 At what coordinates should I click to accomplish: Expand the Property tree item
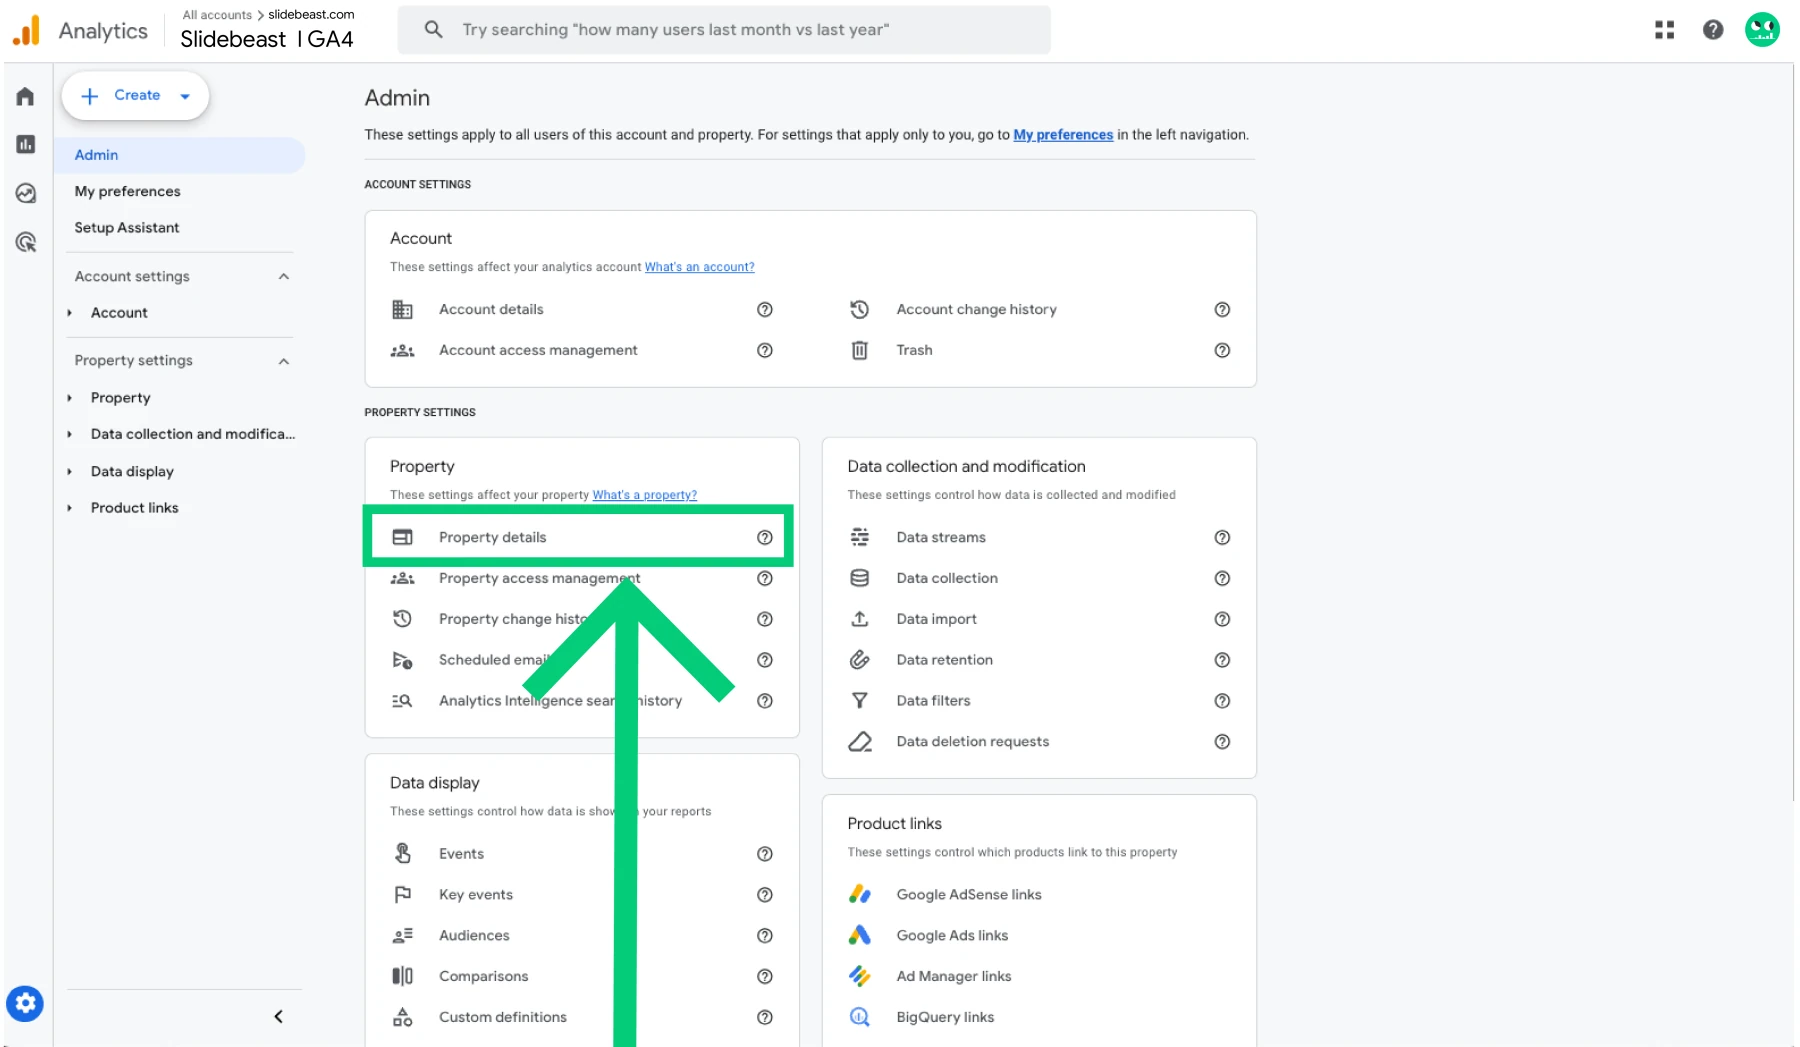tap(69, 398)
